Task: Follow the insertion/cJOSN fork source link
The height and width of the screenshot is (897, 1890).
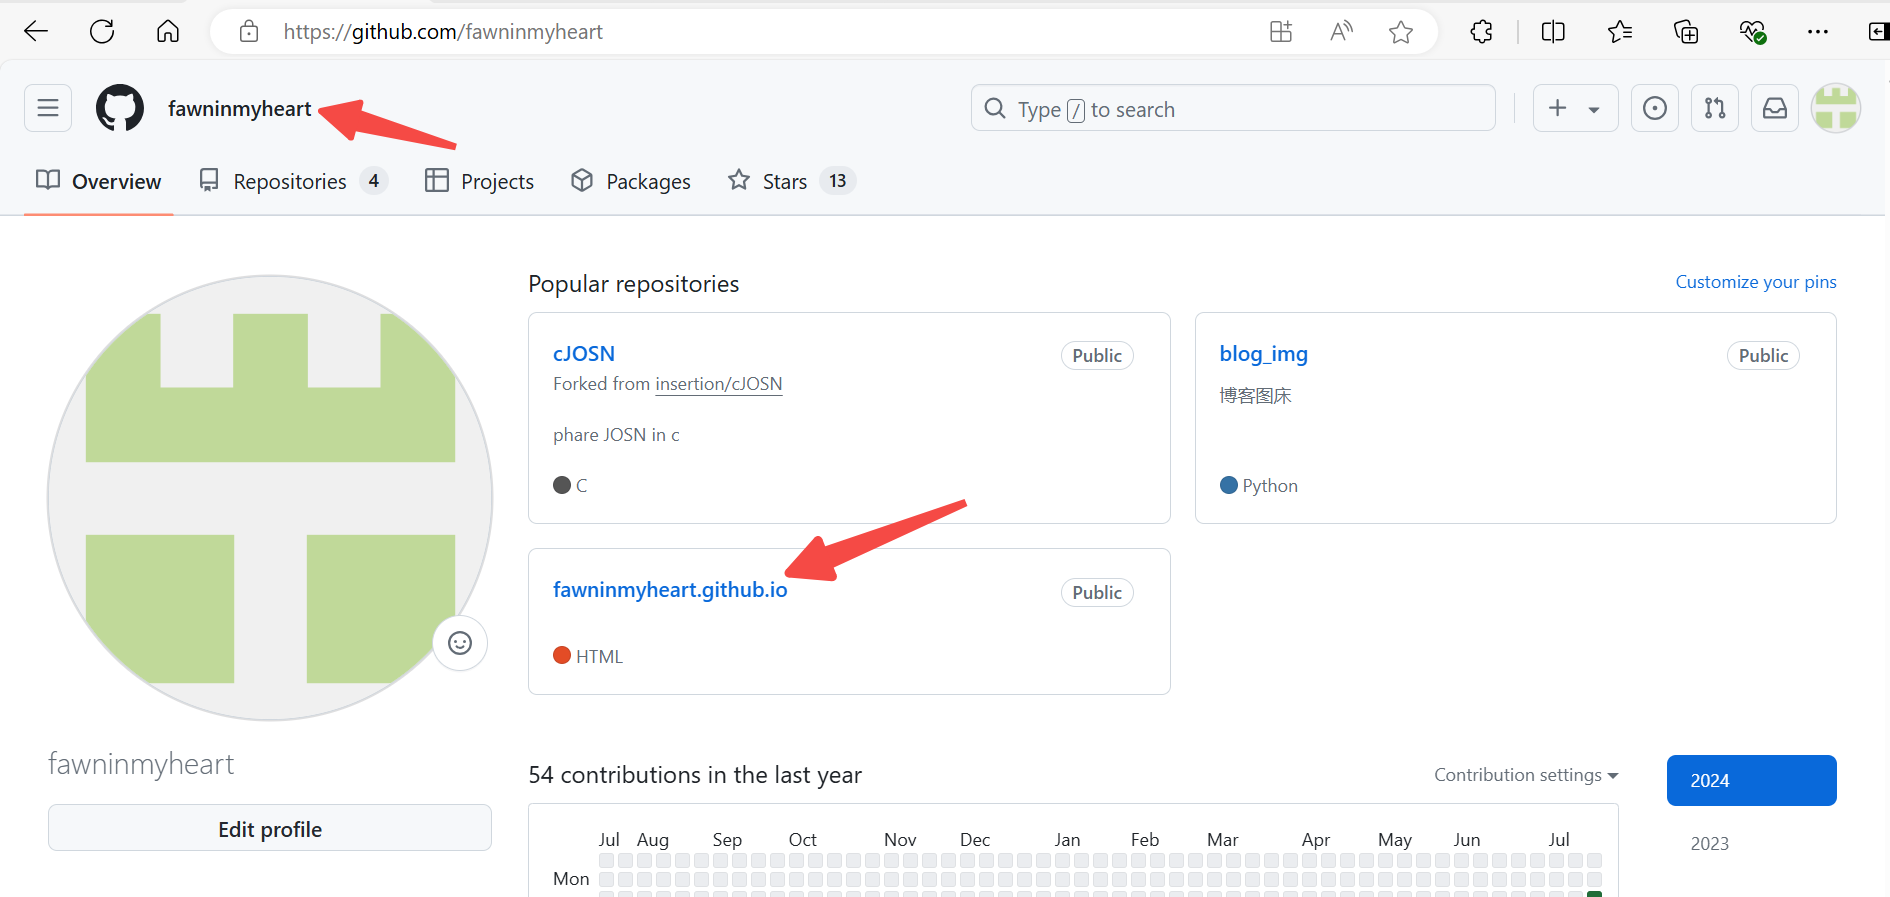Action: 718,384
